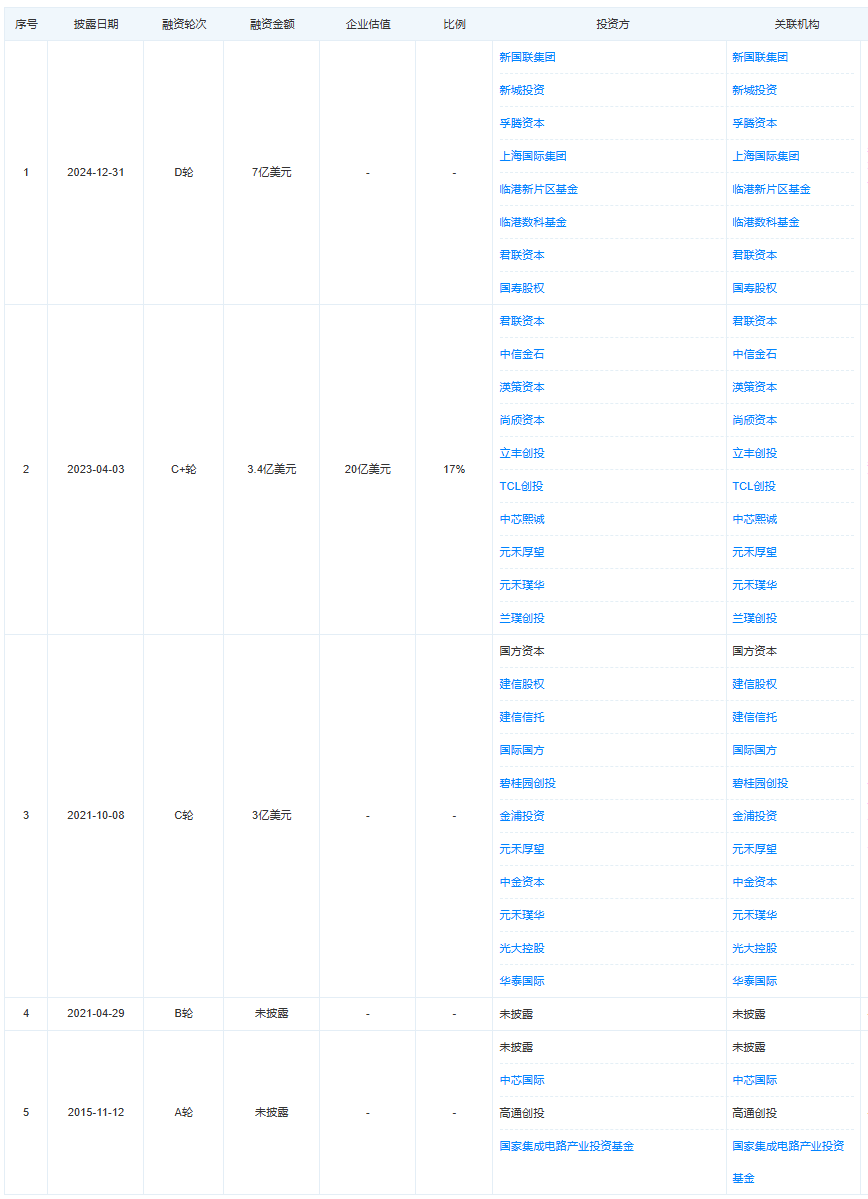Open 上海国际集团 link in 关联机构 column
This screenshot has width=868, height=1199.
tap(766, 156)
